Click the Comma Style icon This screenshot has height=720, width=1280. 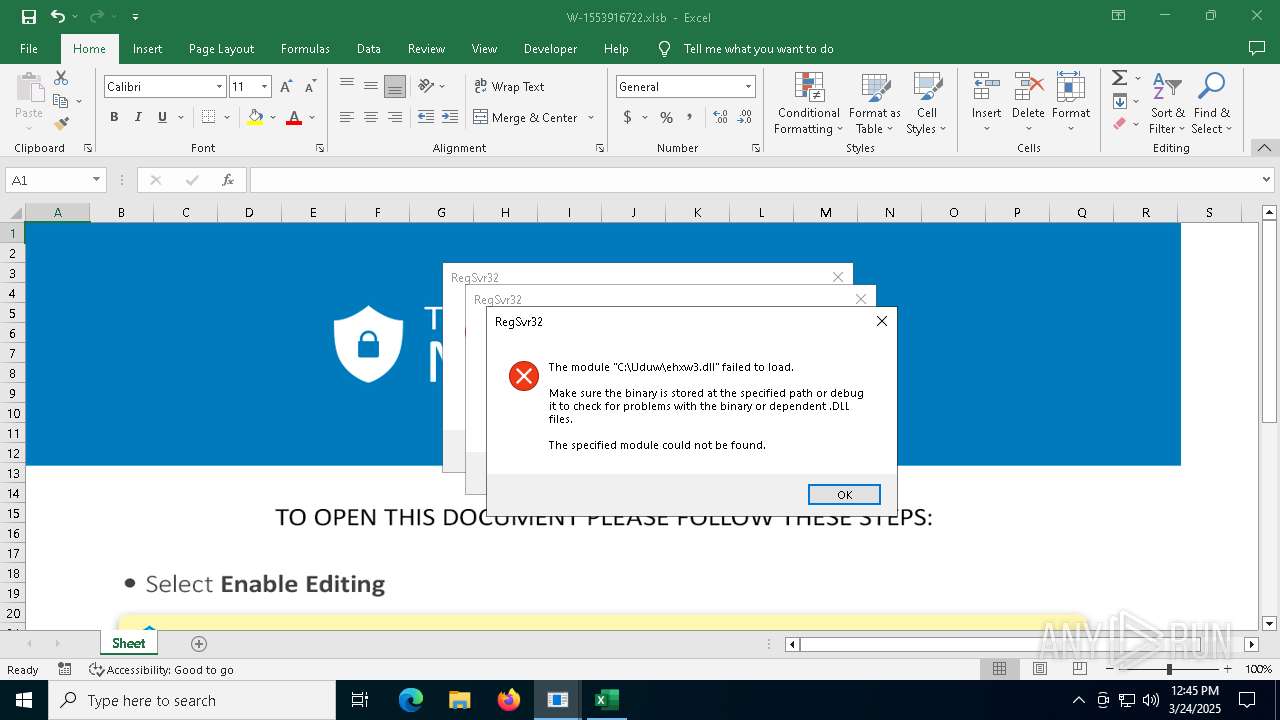point(690,117)
